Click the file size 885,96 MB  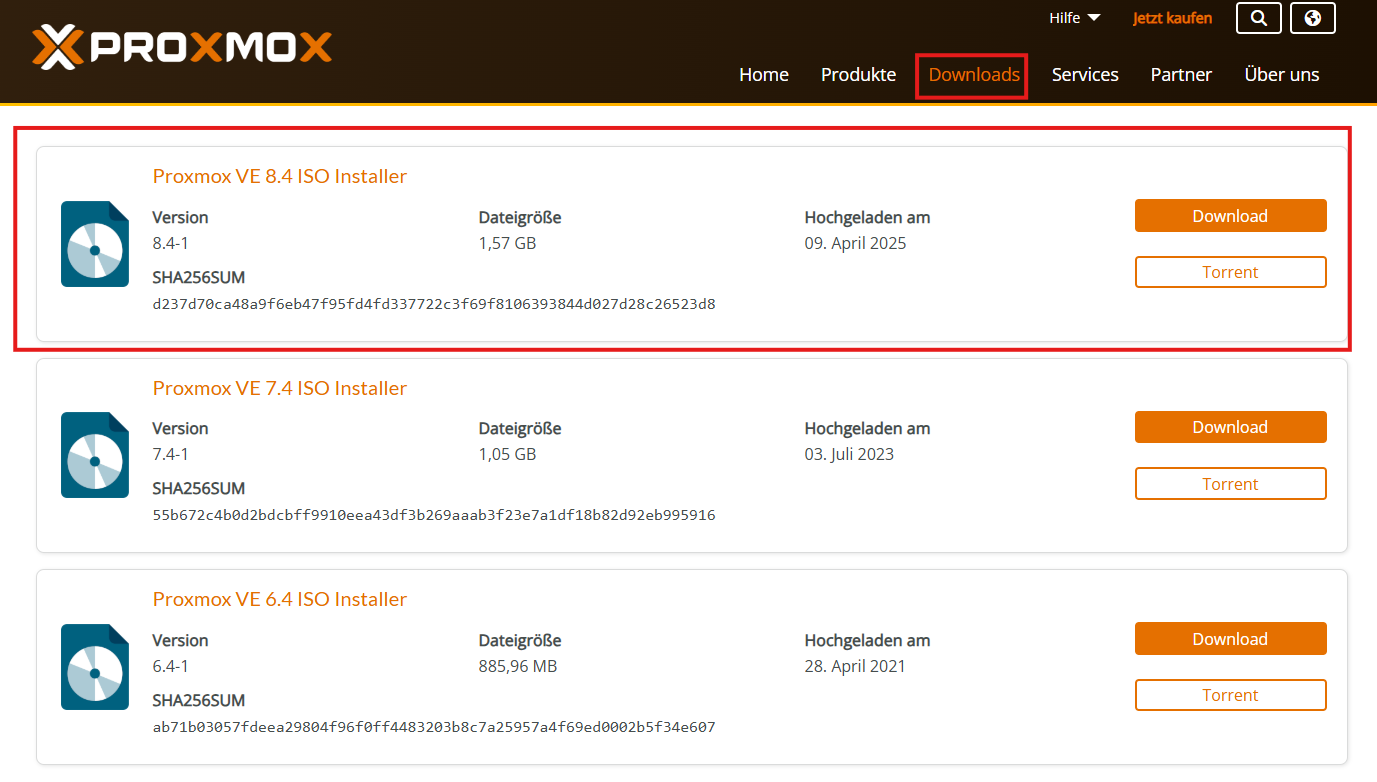pyautogui.click(x=518, y=666)
